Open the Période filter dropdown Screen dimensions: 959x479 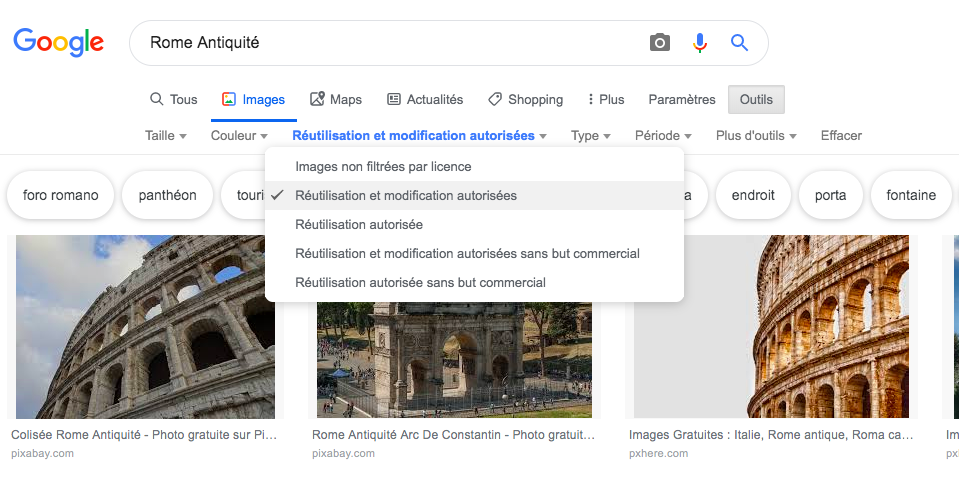click(x=663, y=135)
